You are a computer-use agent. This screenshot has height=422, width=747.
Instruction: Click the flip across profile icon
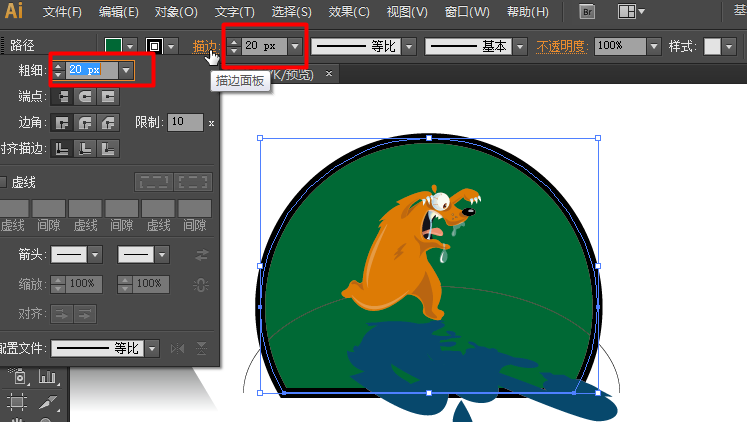(202, 349)
